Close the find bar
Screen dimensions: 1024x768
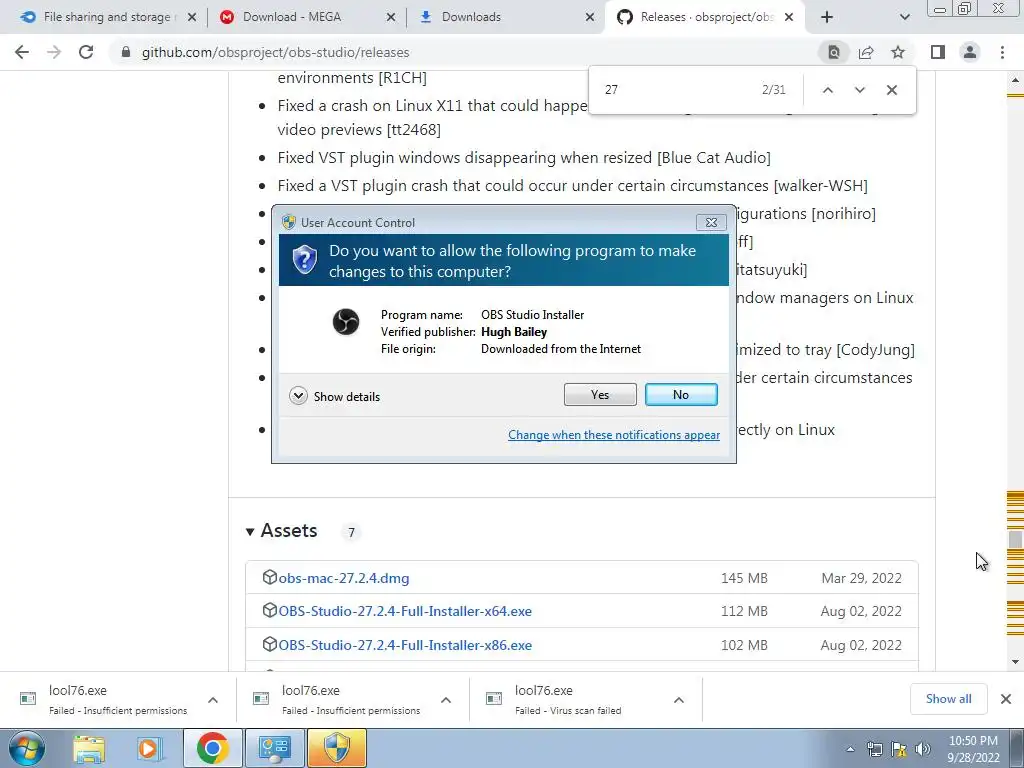pyautogui.click(x=891, y=90)
